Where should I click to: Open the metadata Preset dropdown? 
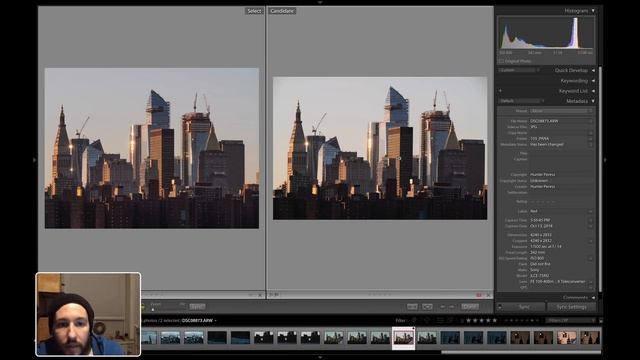pos(561,111)
